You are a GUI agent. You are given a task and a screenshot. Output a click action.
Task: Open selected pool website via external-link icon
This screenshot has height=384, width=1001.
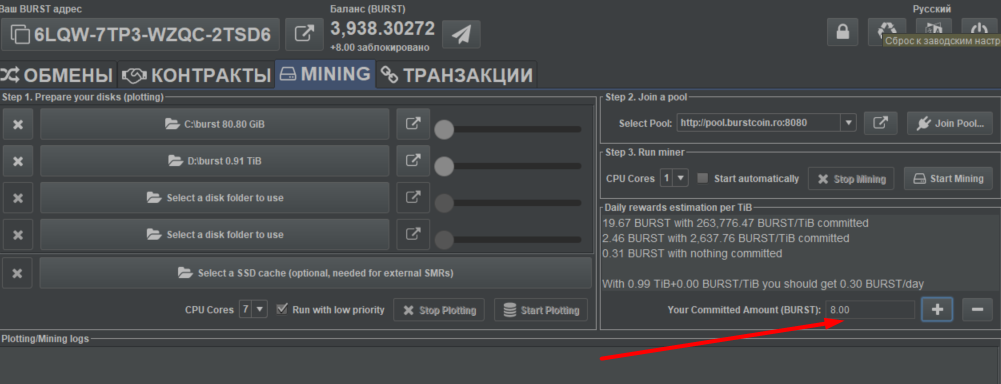(881, 123)
